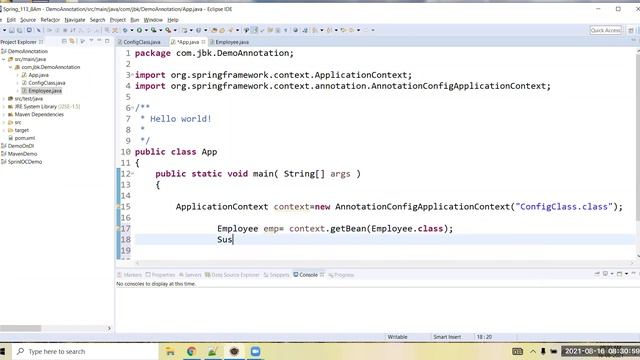Click the Display Selected Console icon
The width and height of the screenshot is (640, 360).
point(605,273)
